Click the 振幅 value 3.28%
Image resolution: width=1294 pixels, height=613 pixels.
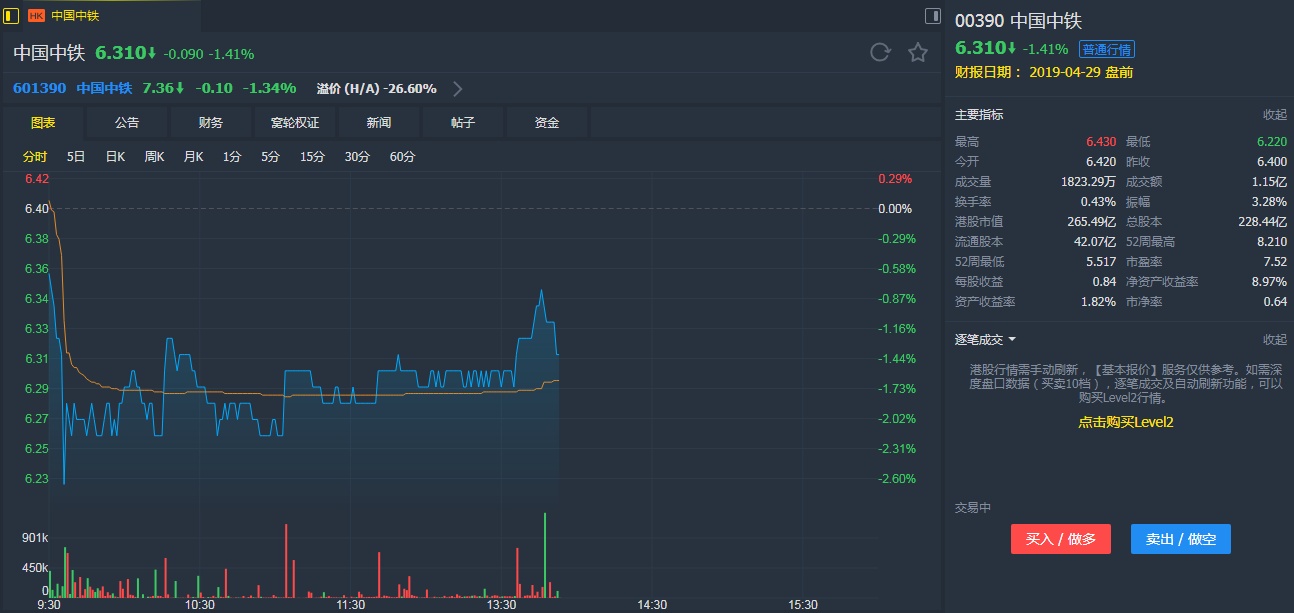[1271, 202]
